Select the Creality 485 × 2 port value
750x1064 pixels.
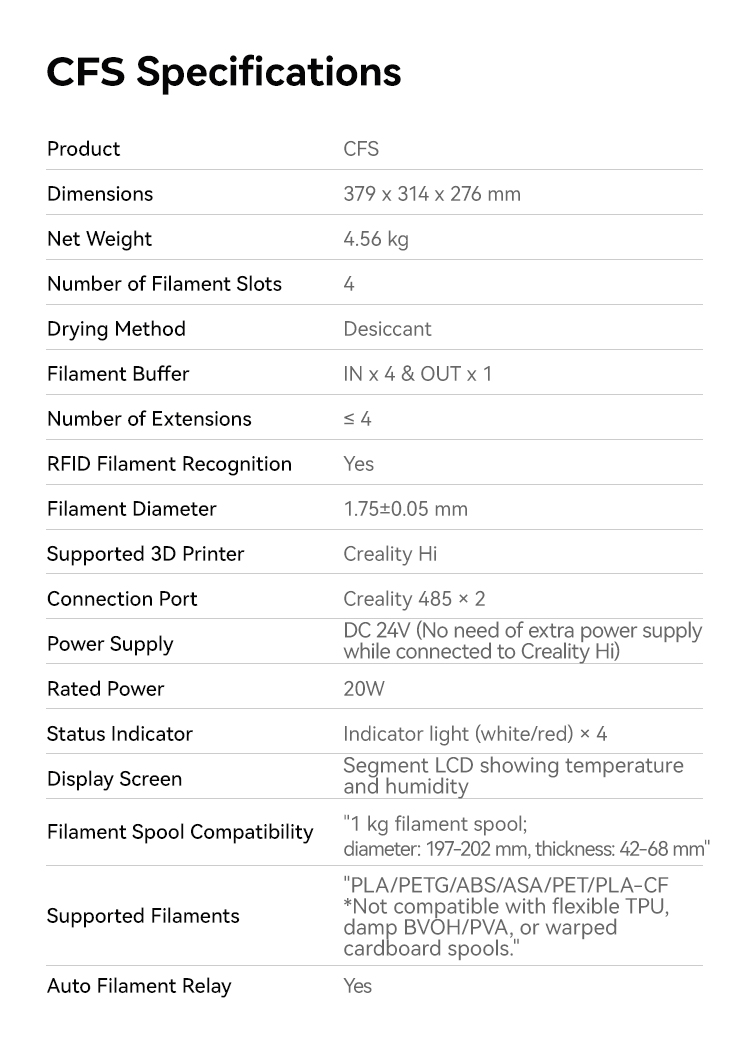pyautogui.click(x=413, y=599)
